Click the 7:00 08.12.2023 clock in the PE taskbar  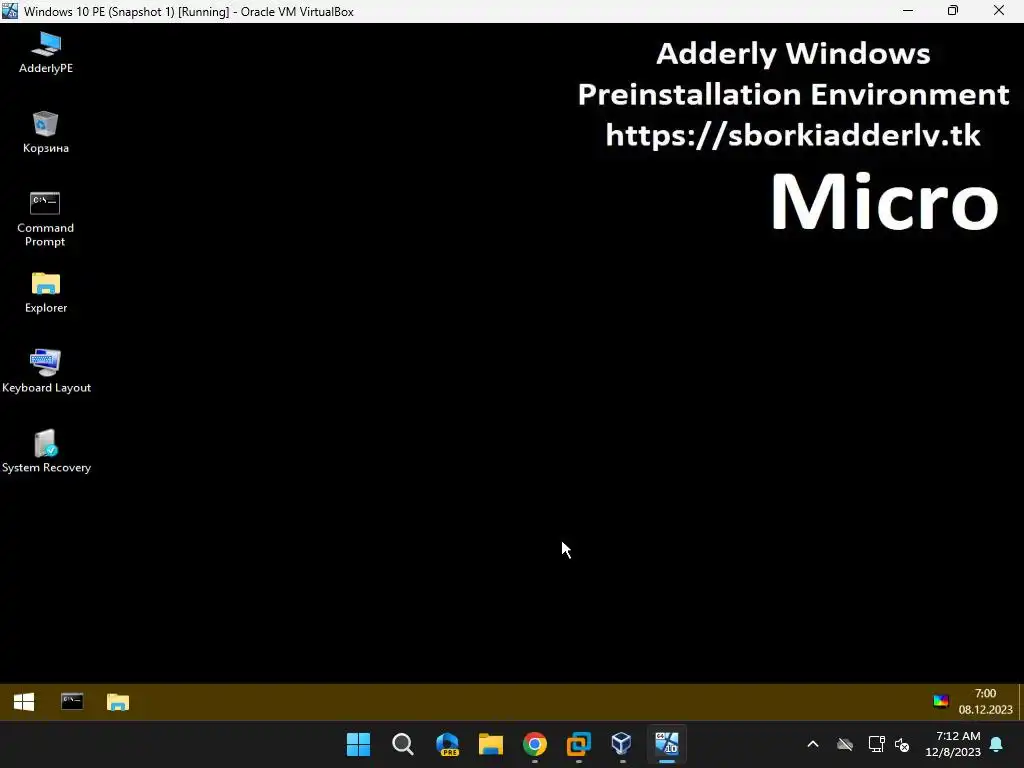[985, 701]
